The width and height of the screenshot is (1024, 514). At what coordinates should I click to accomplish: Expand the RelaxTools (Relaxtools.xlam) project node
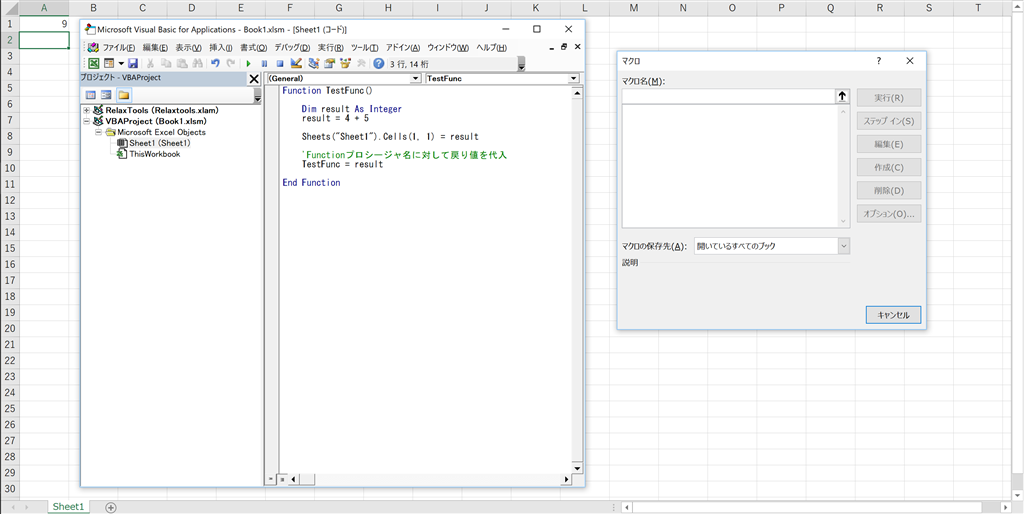tap(86, 110)
